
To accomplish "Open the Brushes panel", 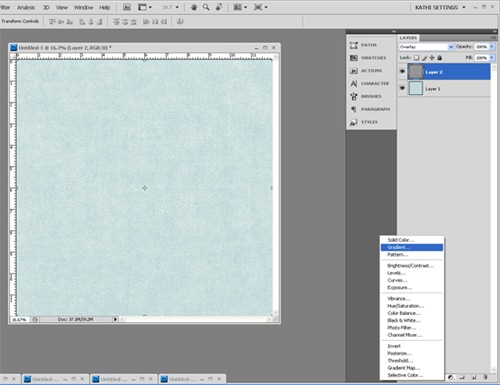I will (x=371, y=96).
